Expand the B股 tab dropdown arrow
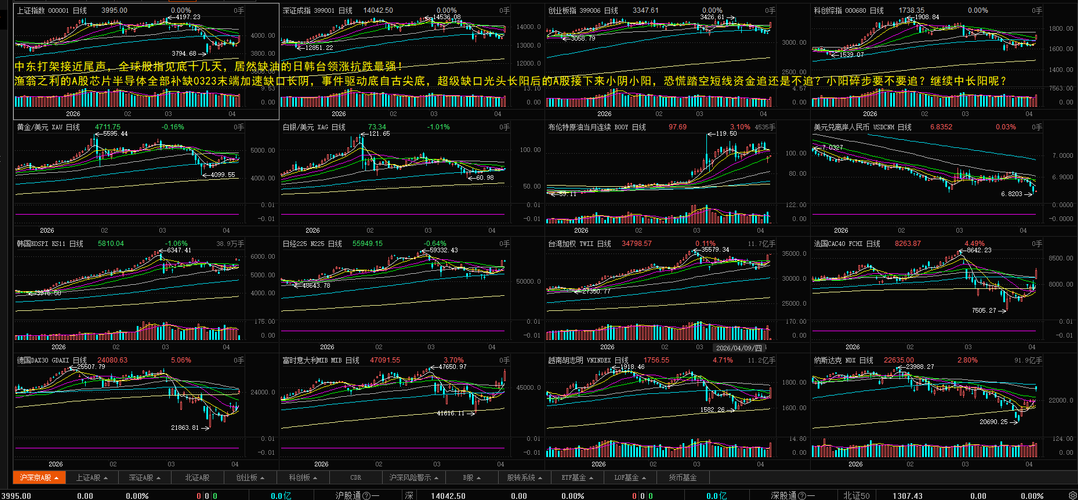 tap(479, 478)
